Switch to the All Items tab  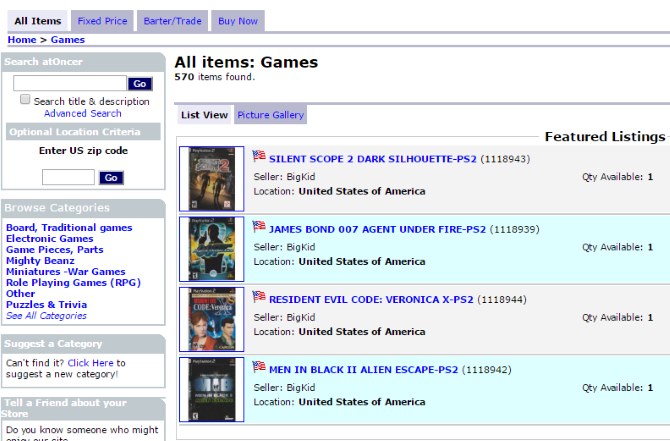[x=38, y=21]
